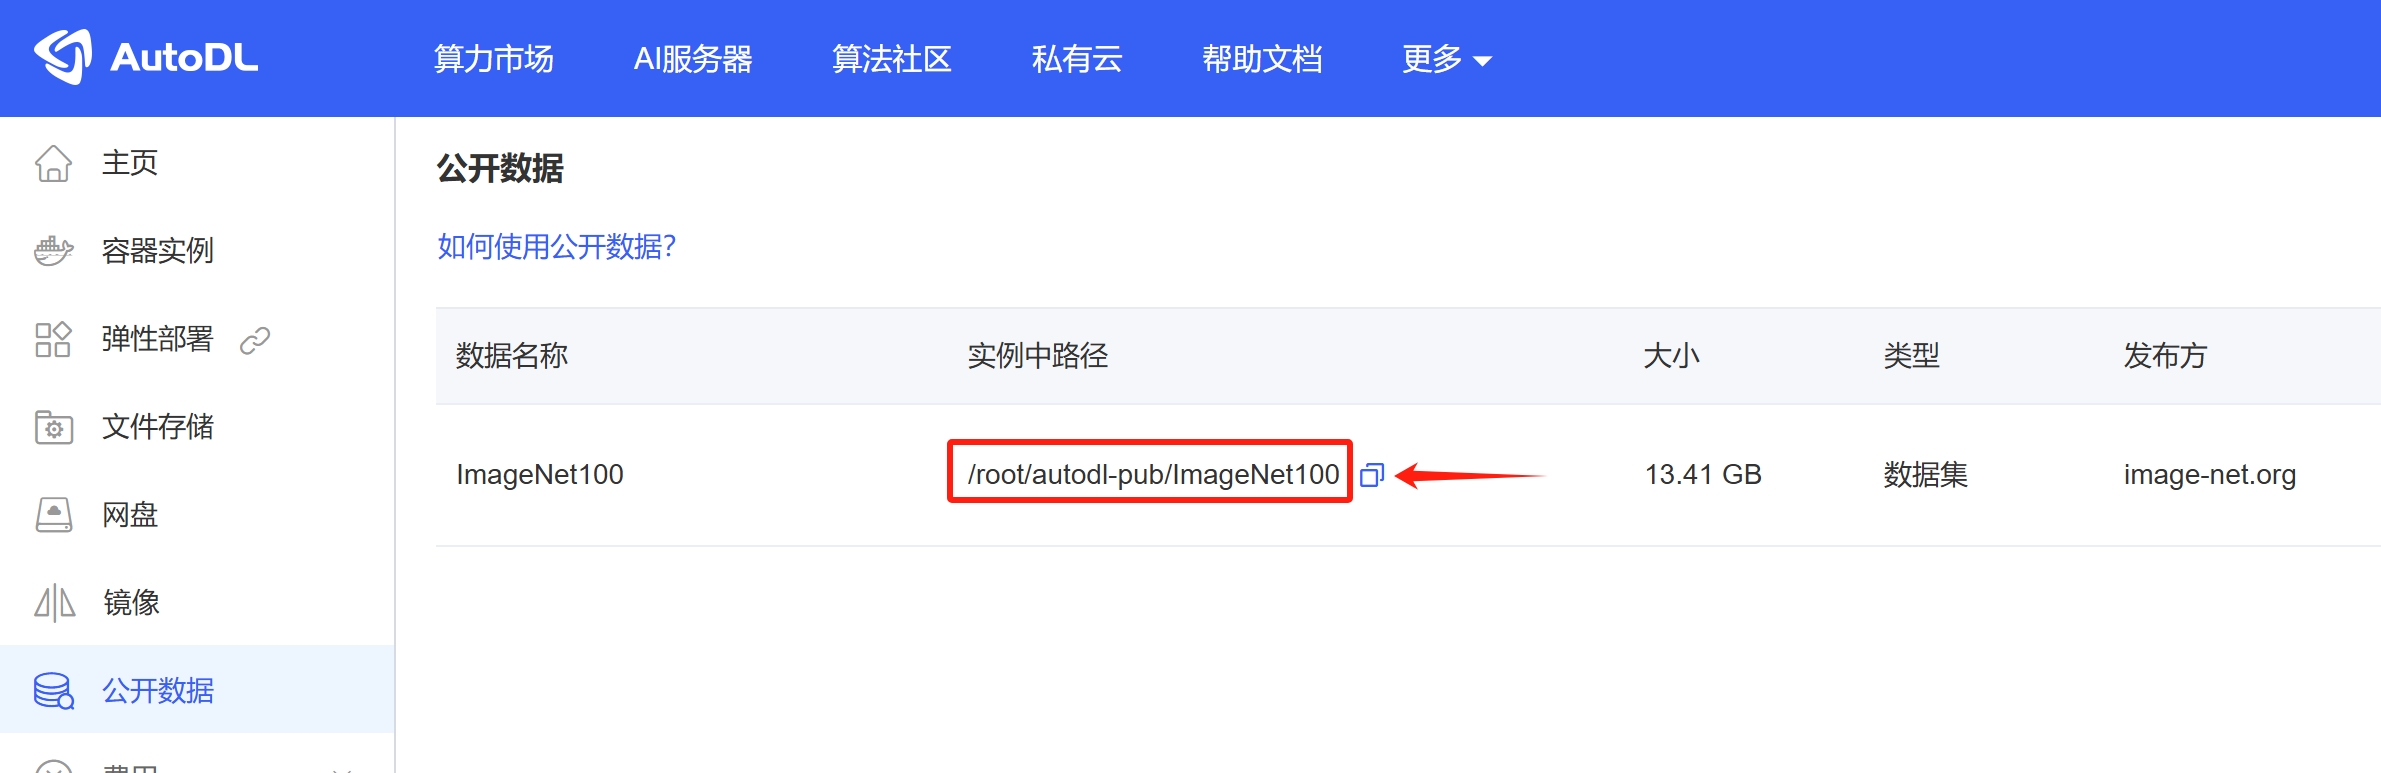The width and height of the screenshot is (2381, 773).
Task: Select the 容器实例 container icon
Action: (54, 250)
